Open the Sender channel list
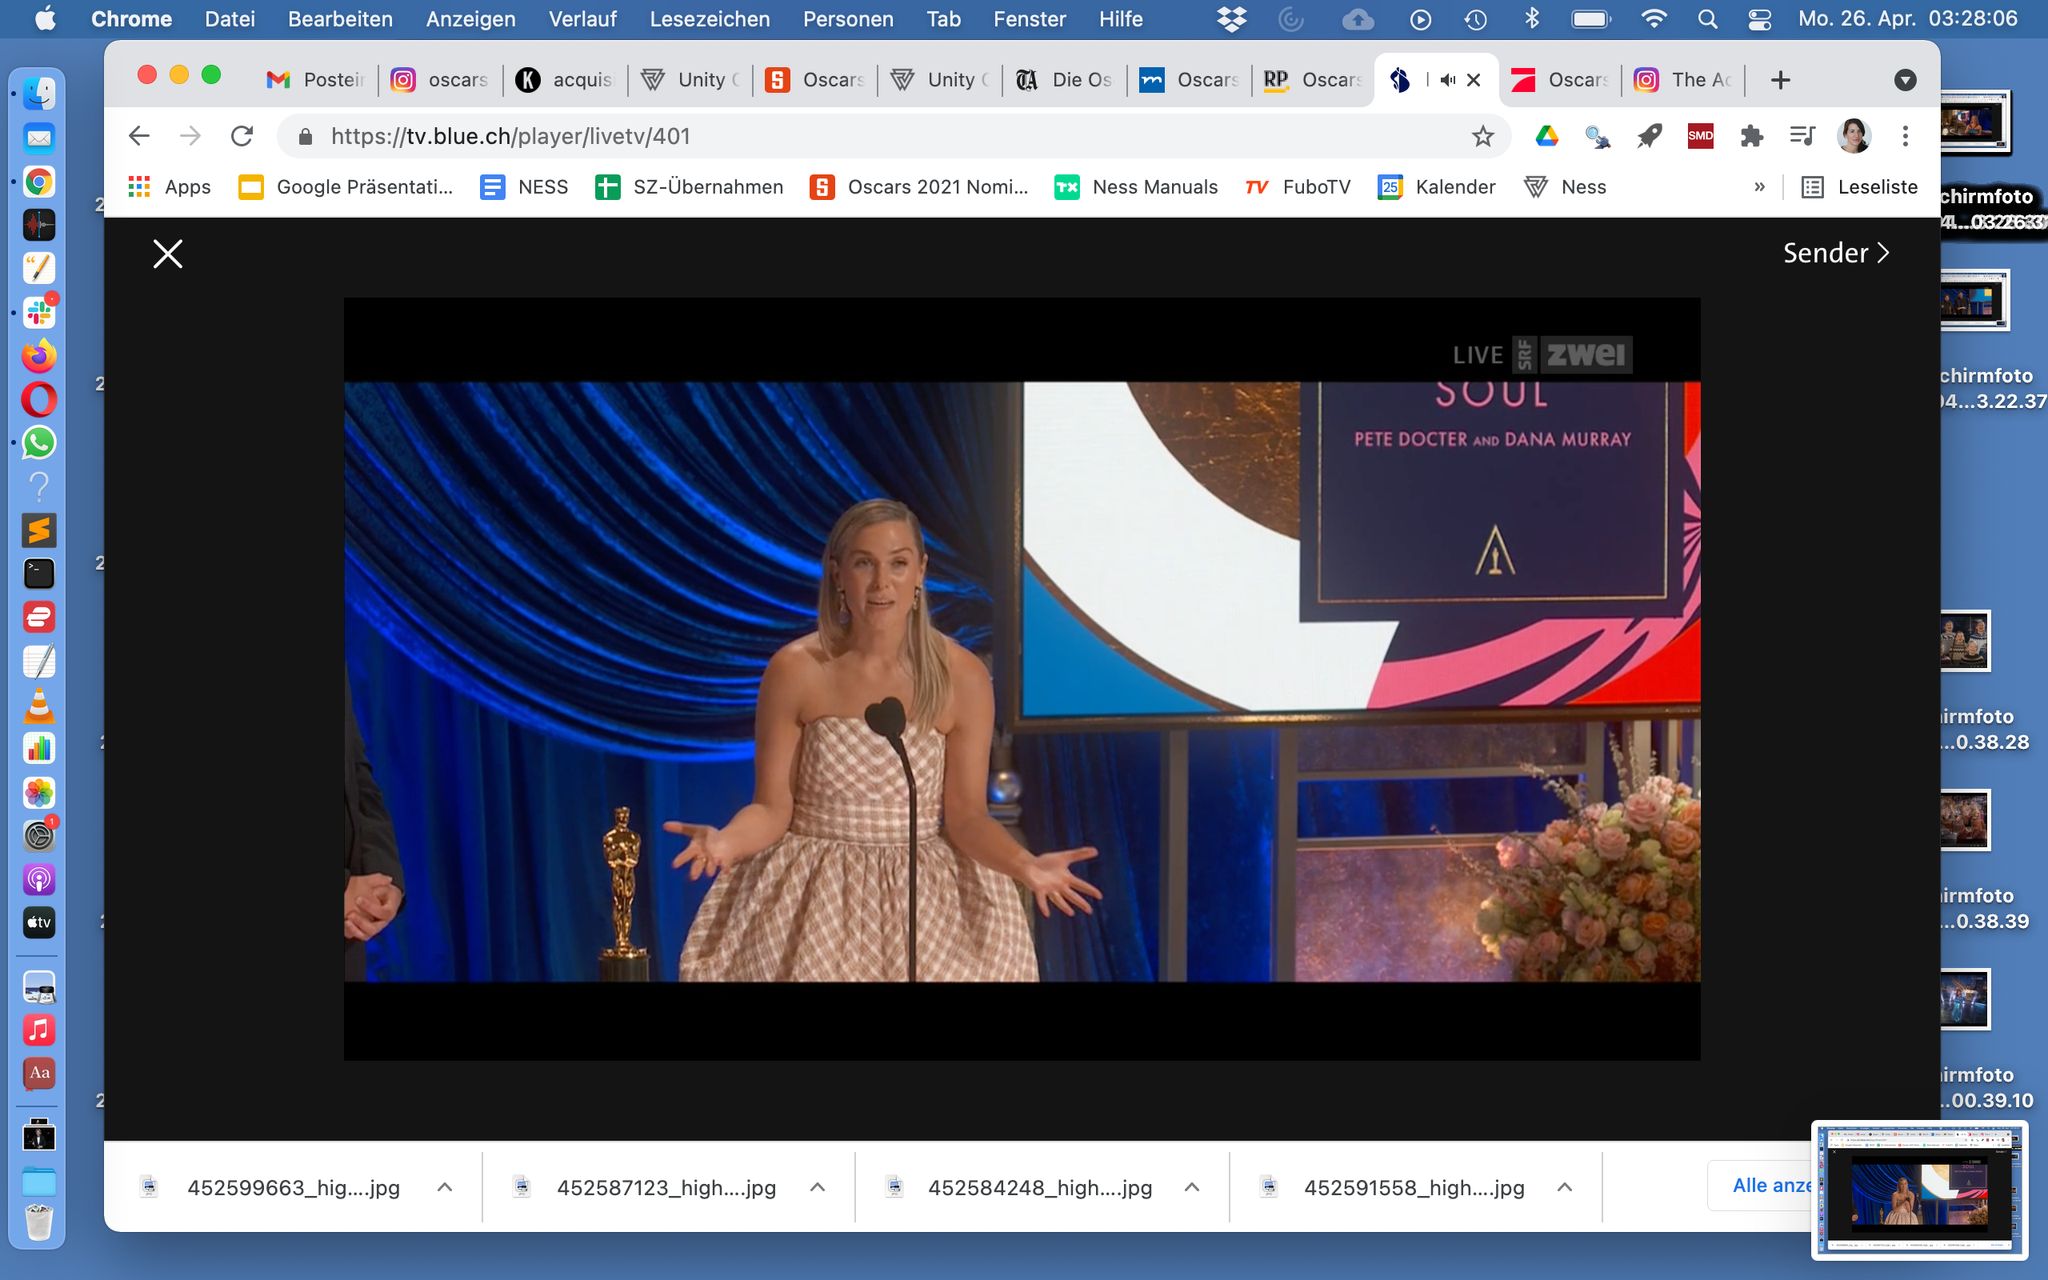The image size is (2048, 1280). pyautogui.click(x=1836, y=253)
